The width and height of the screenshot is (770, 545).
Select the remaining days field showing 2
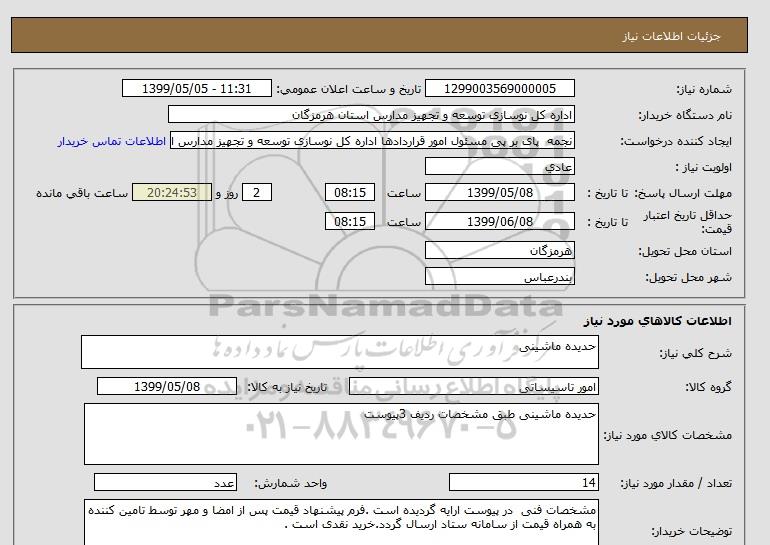(x=257, y=192)
